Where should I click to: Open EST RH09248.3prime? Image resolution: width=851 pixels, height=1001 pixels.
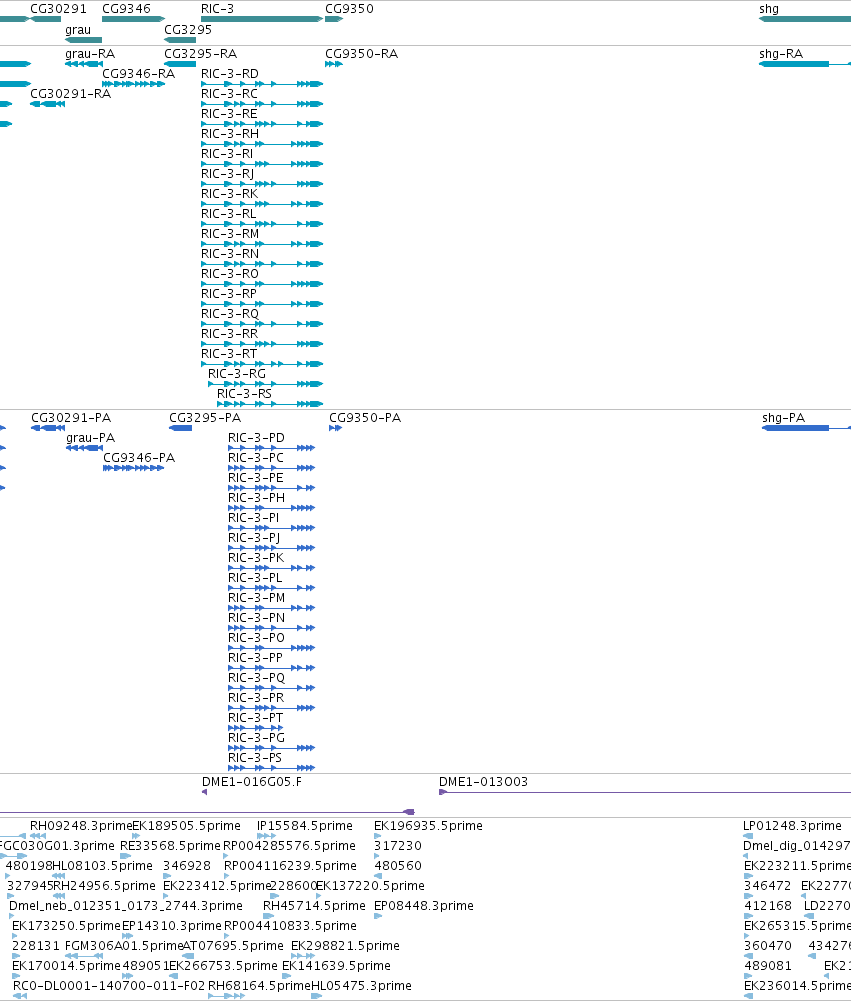click(x=38, y=836)
